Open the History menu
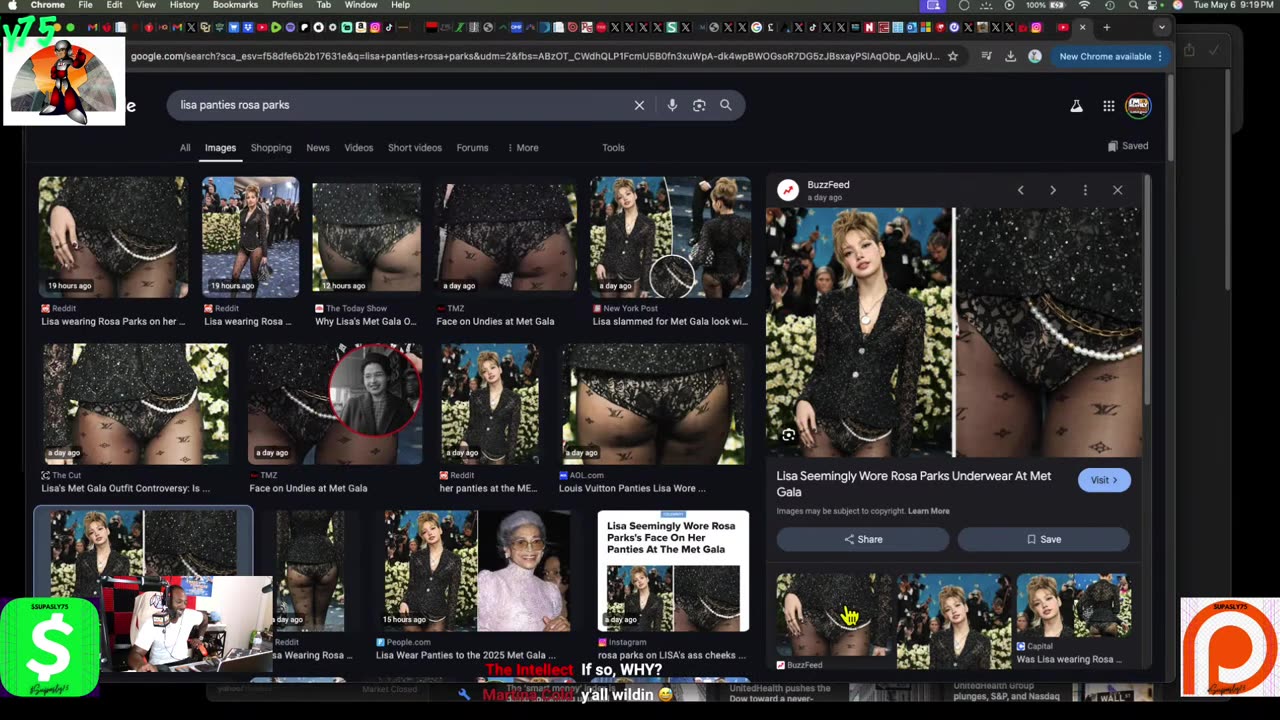Image resolution: width=1280 pixels, height=720 pixels. click(x=184, y=5)
